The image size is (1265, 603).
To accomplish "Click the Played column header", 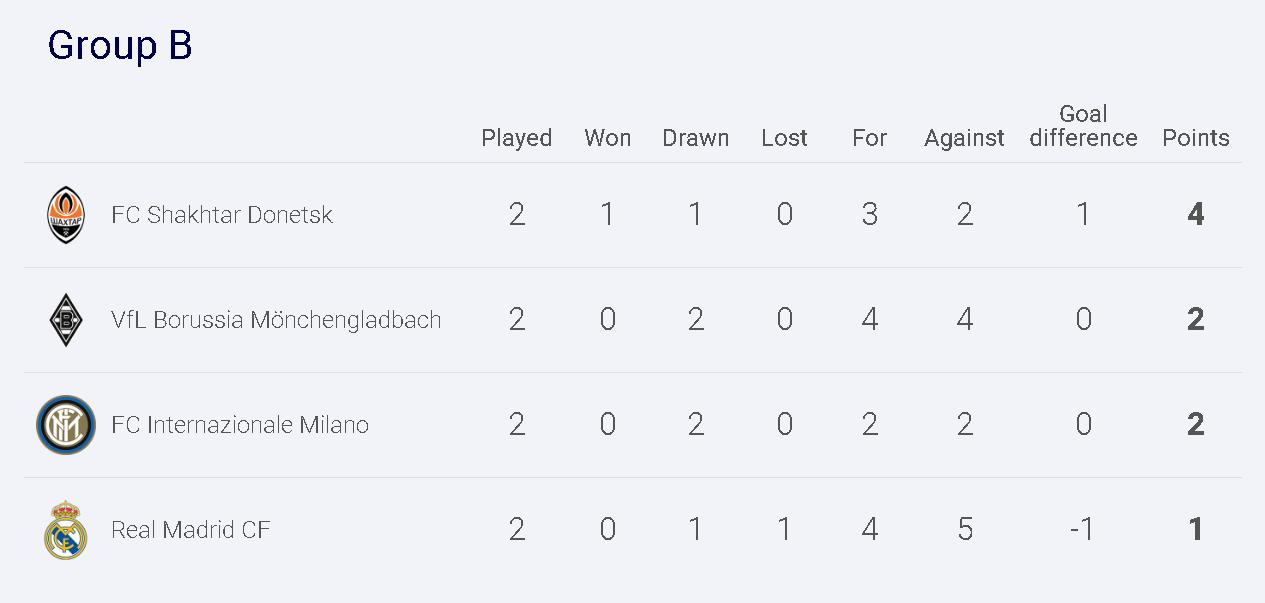I will 517,138.
